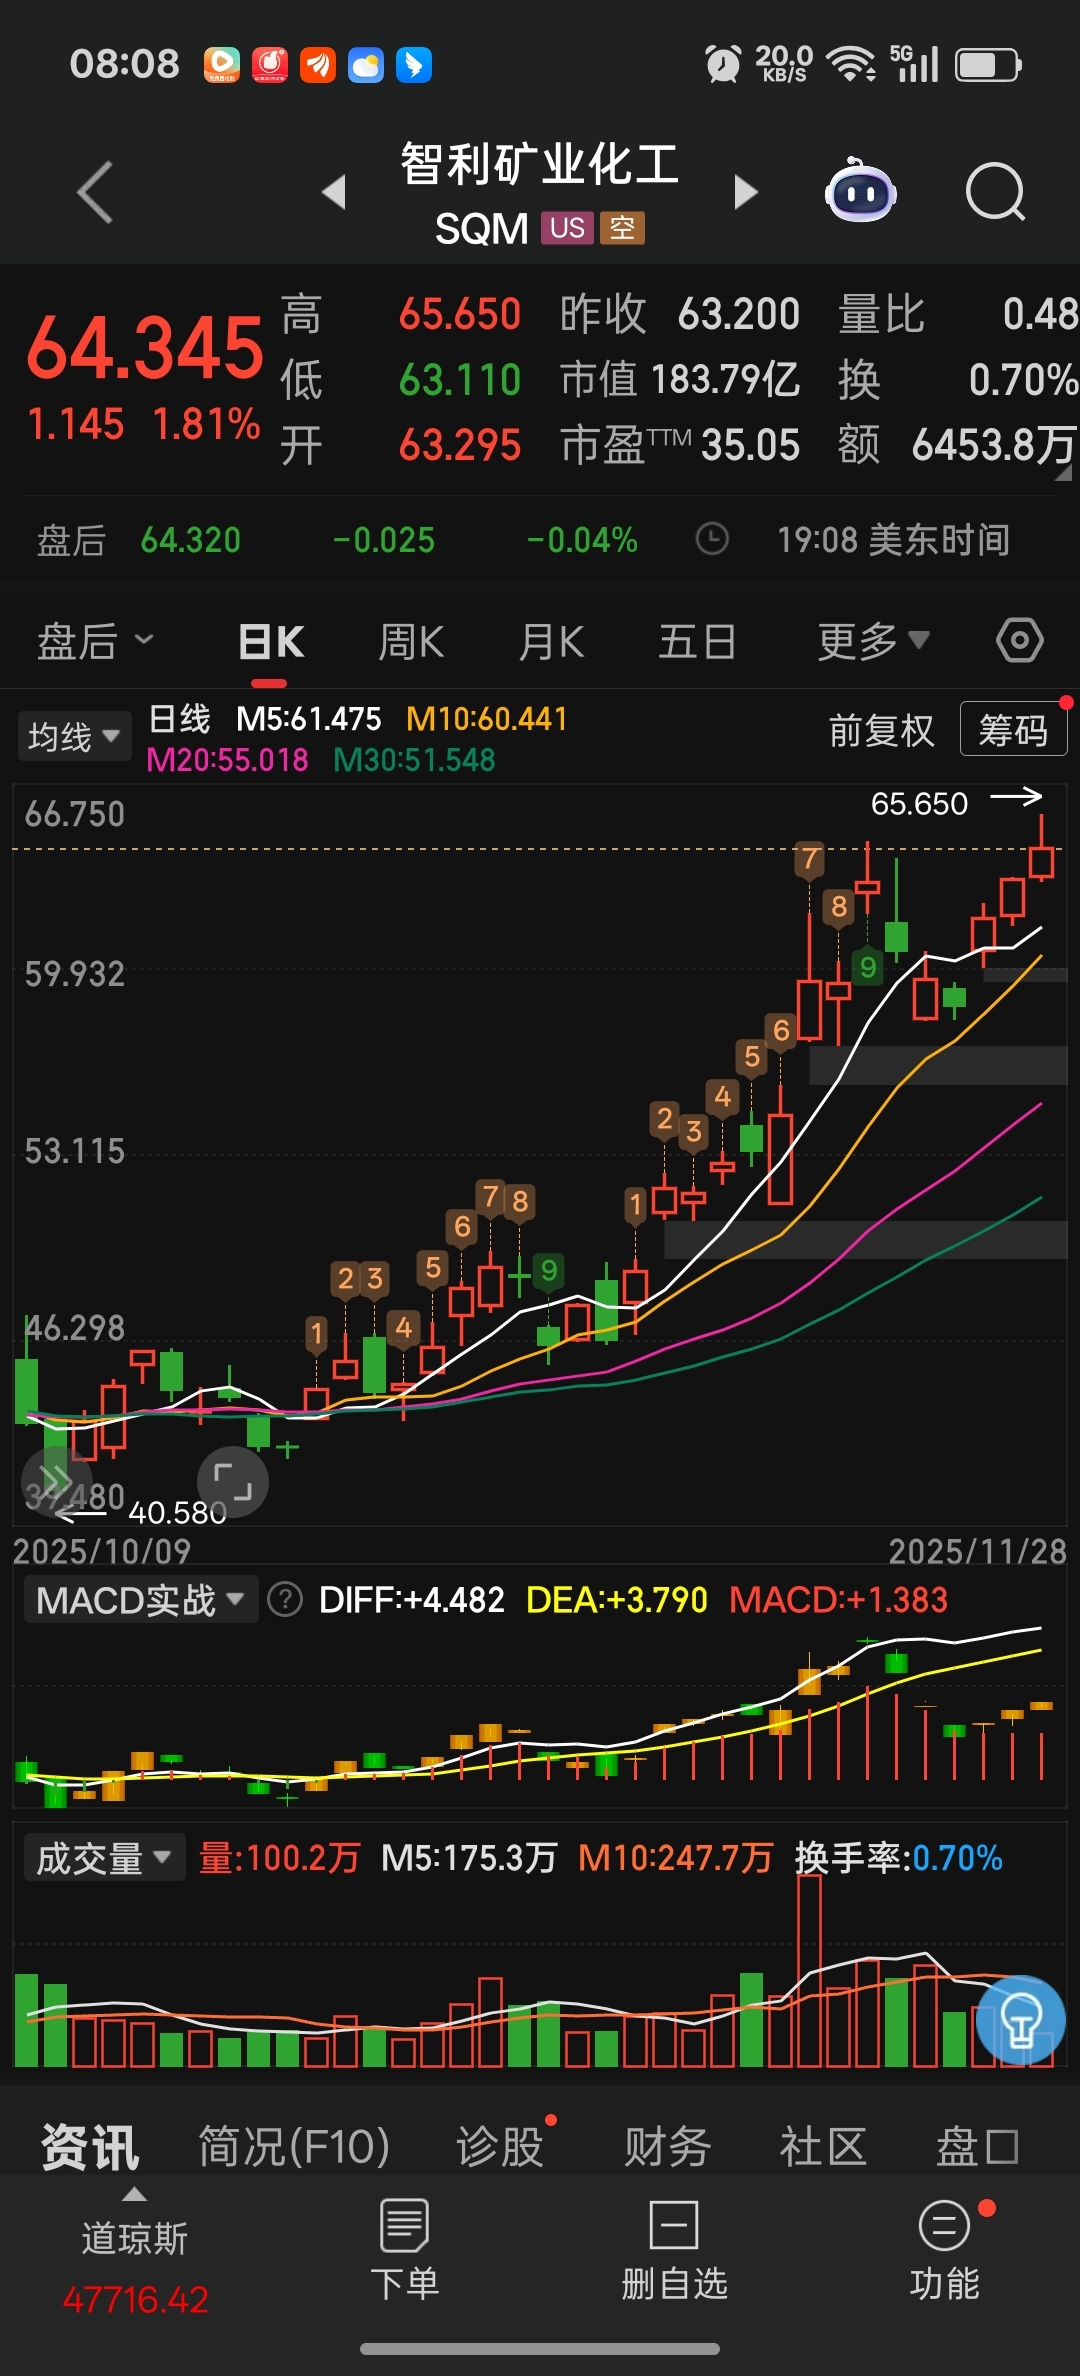
Task: Open the lightbulb tips floating button
Action: coord(1021,2020)
